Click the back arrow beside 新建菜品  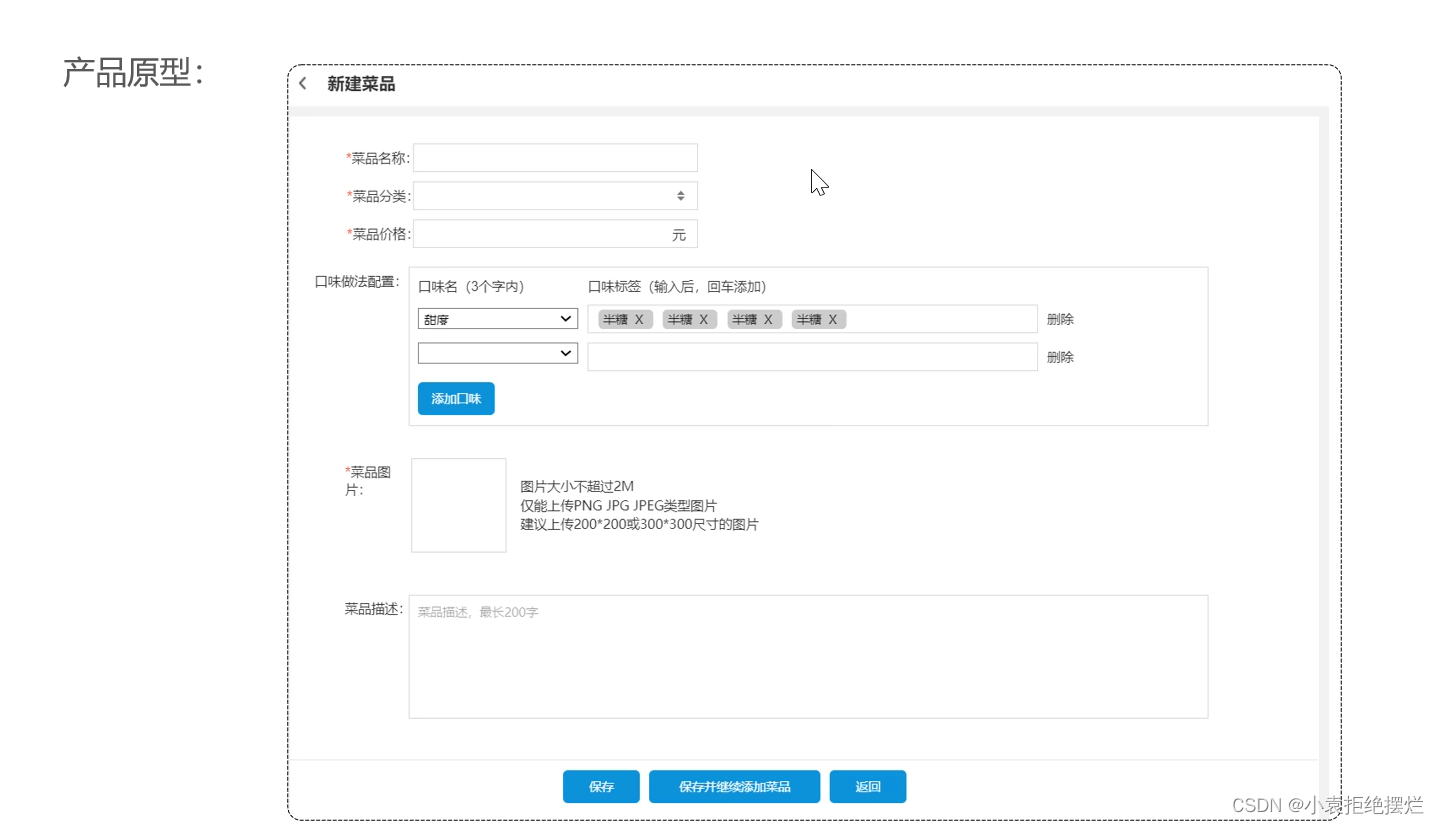tap(302, 83)
